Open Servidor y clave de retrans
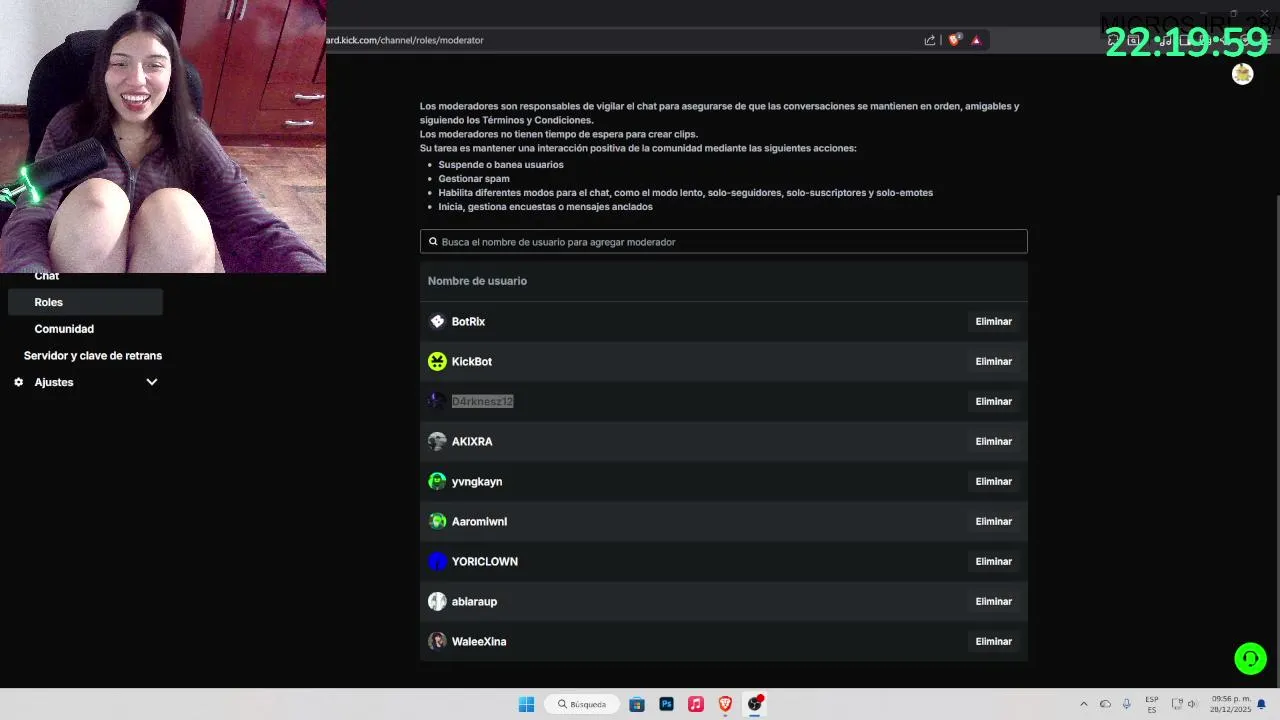 pyautogui.click(x=93, y=356)
